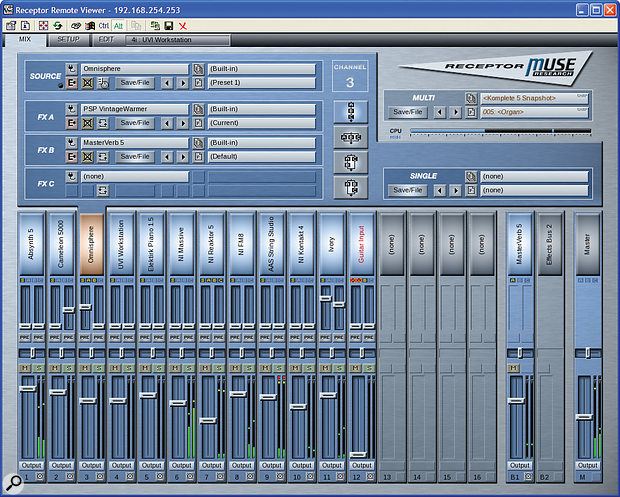Open the FX A edit (E) button
Screen dimensions: 620x497
[x=72, y=123]
